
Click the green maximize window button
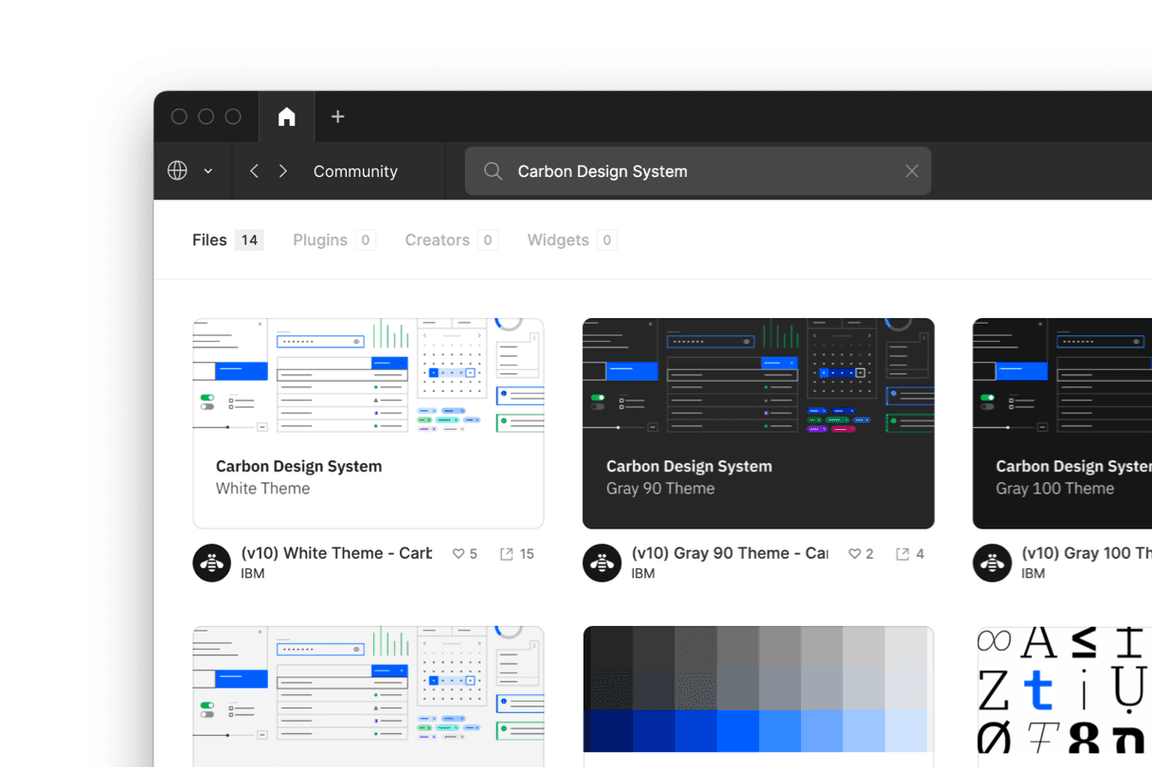233,117
